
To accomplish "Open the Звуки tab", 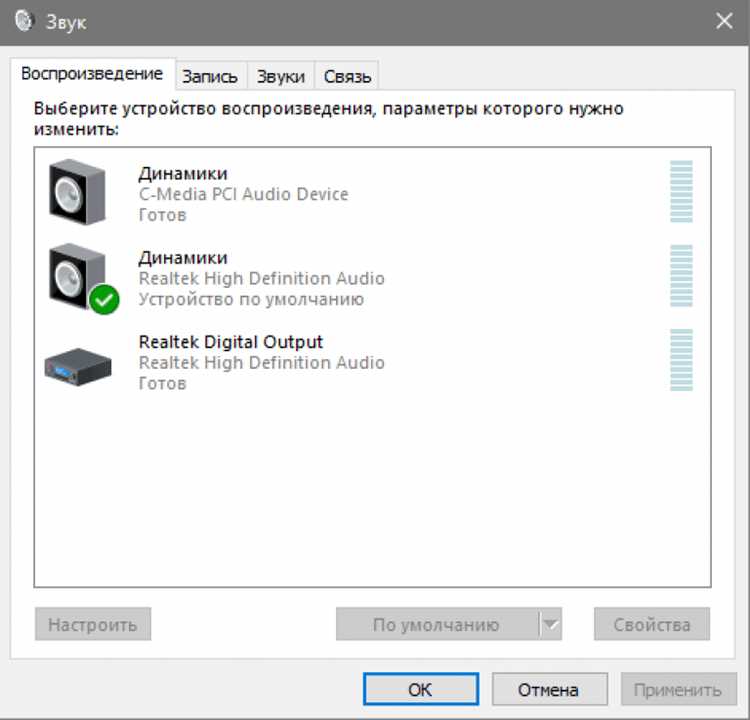I will pos(281,76).
